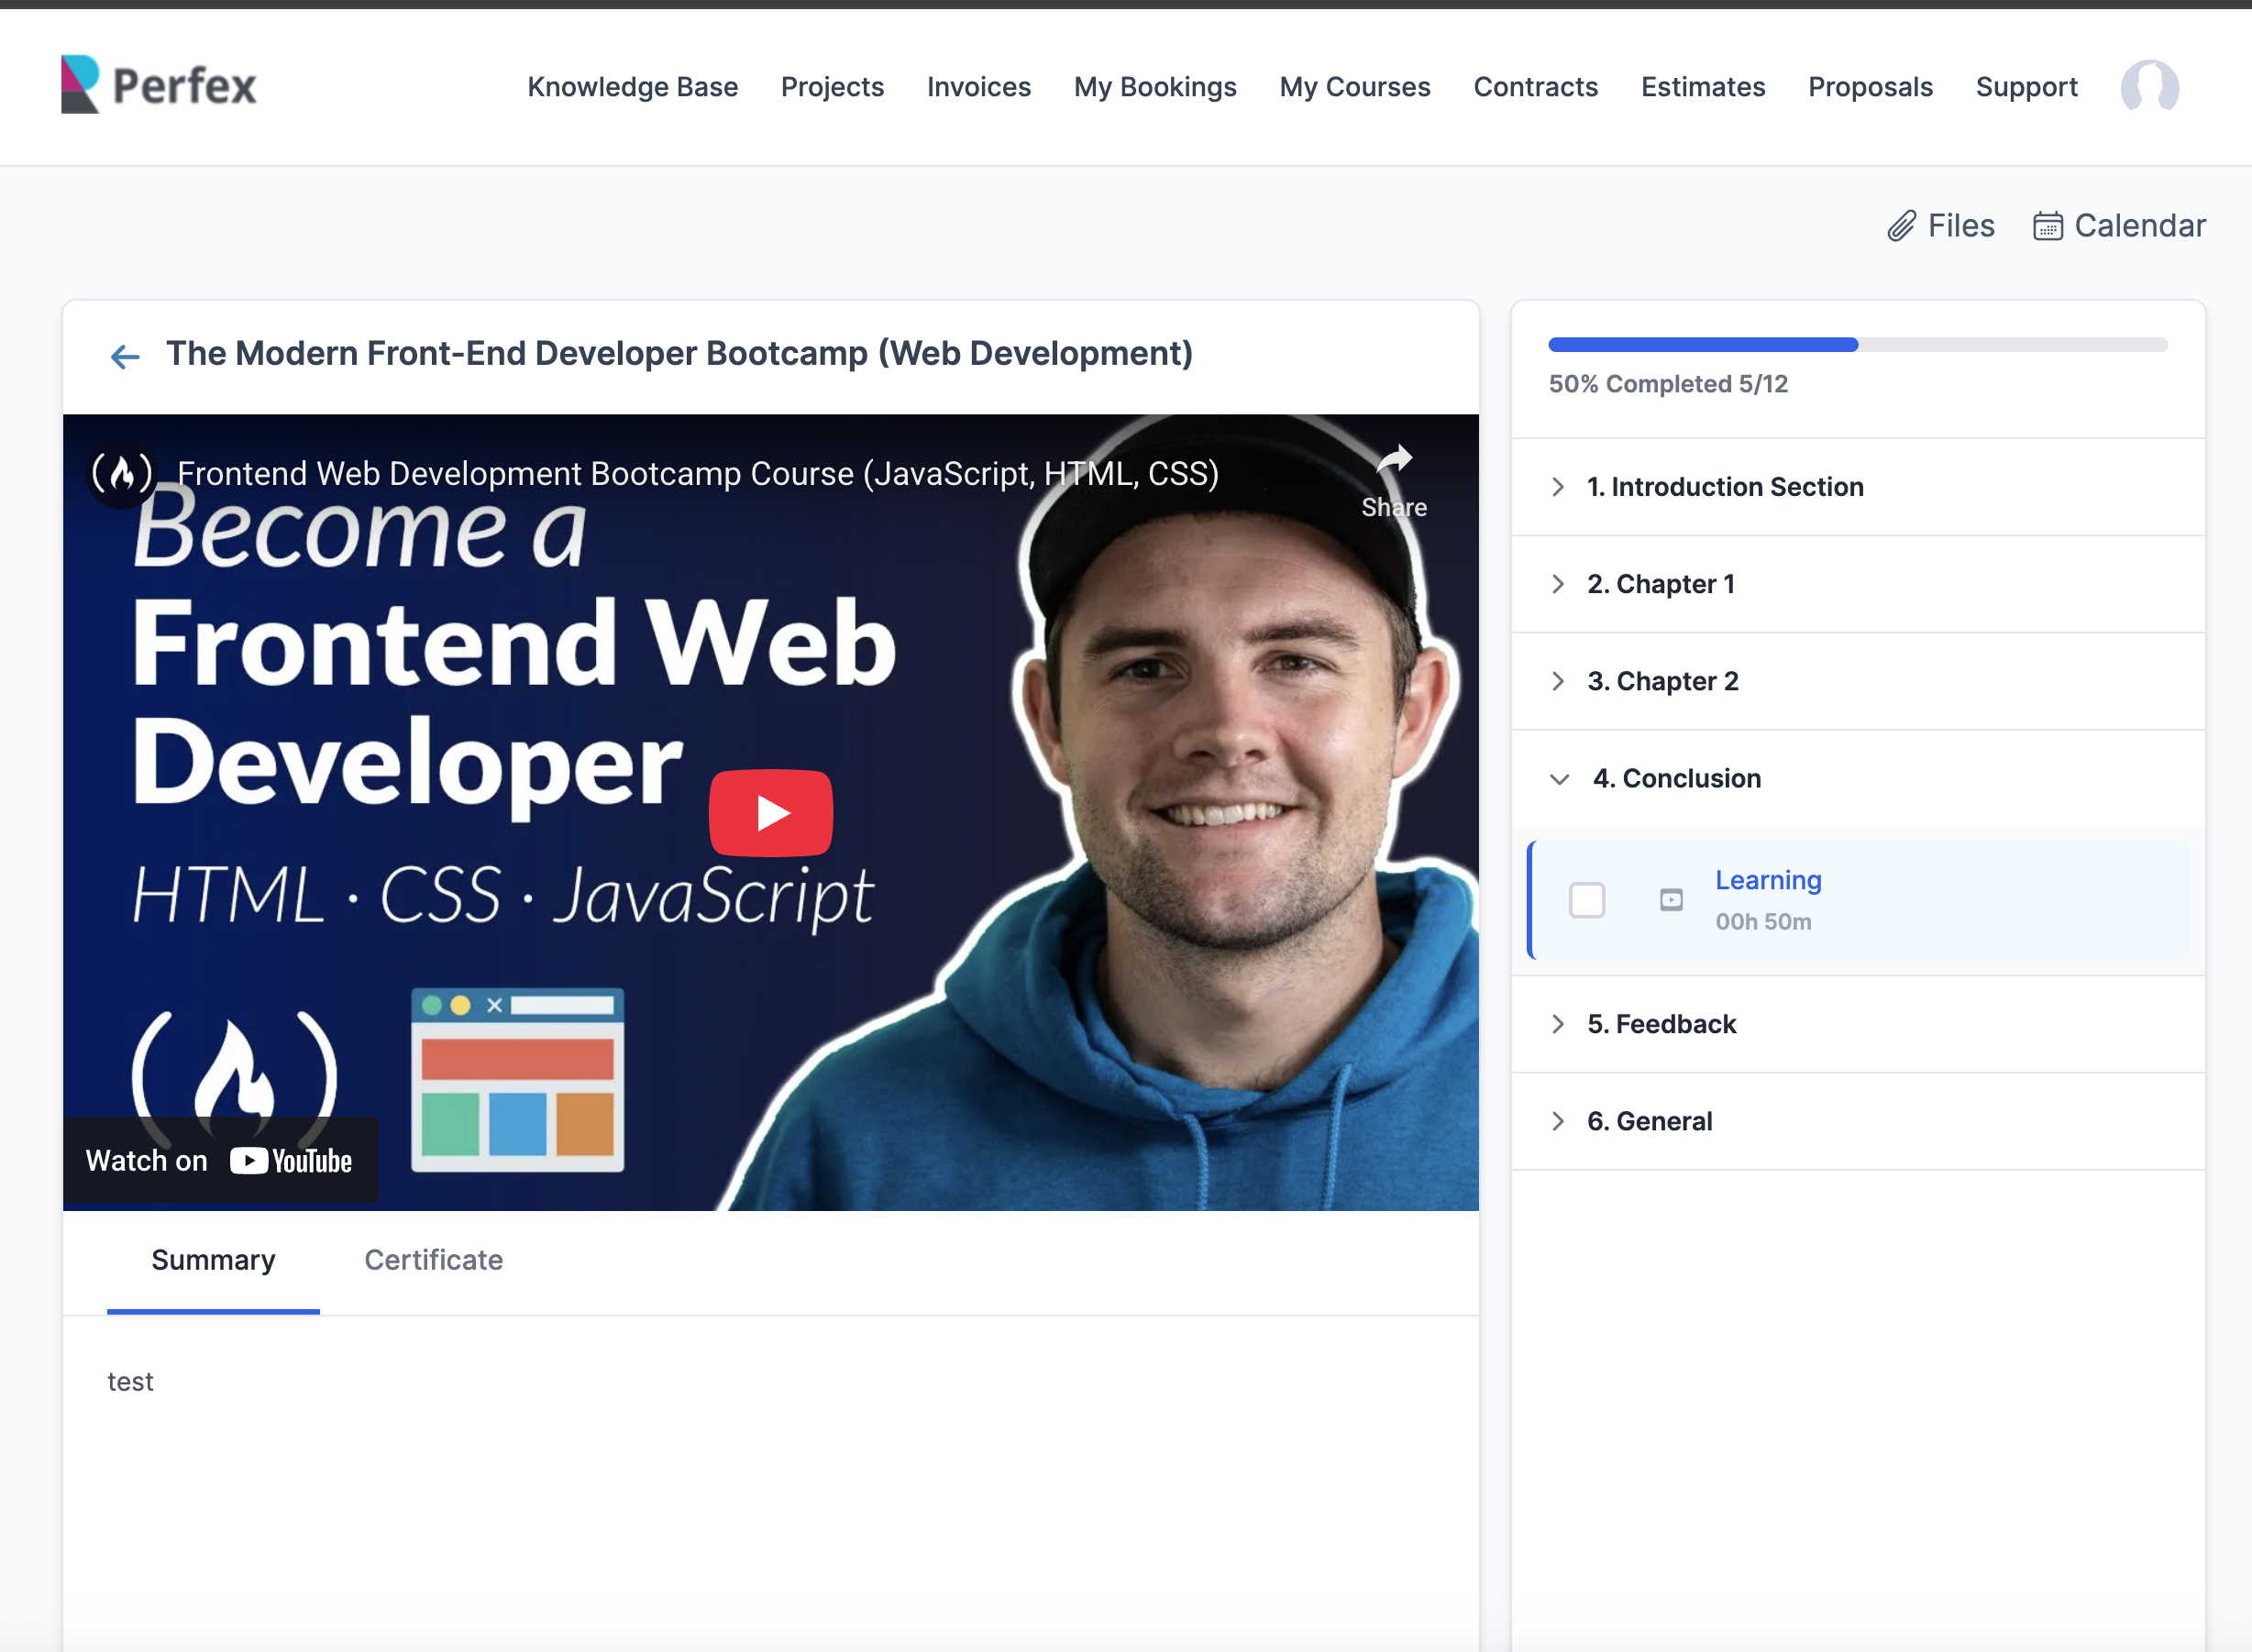Click the course progress bar
The height and width of the screenshot is (1652, 2252).
[1857, 345]
